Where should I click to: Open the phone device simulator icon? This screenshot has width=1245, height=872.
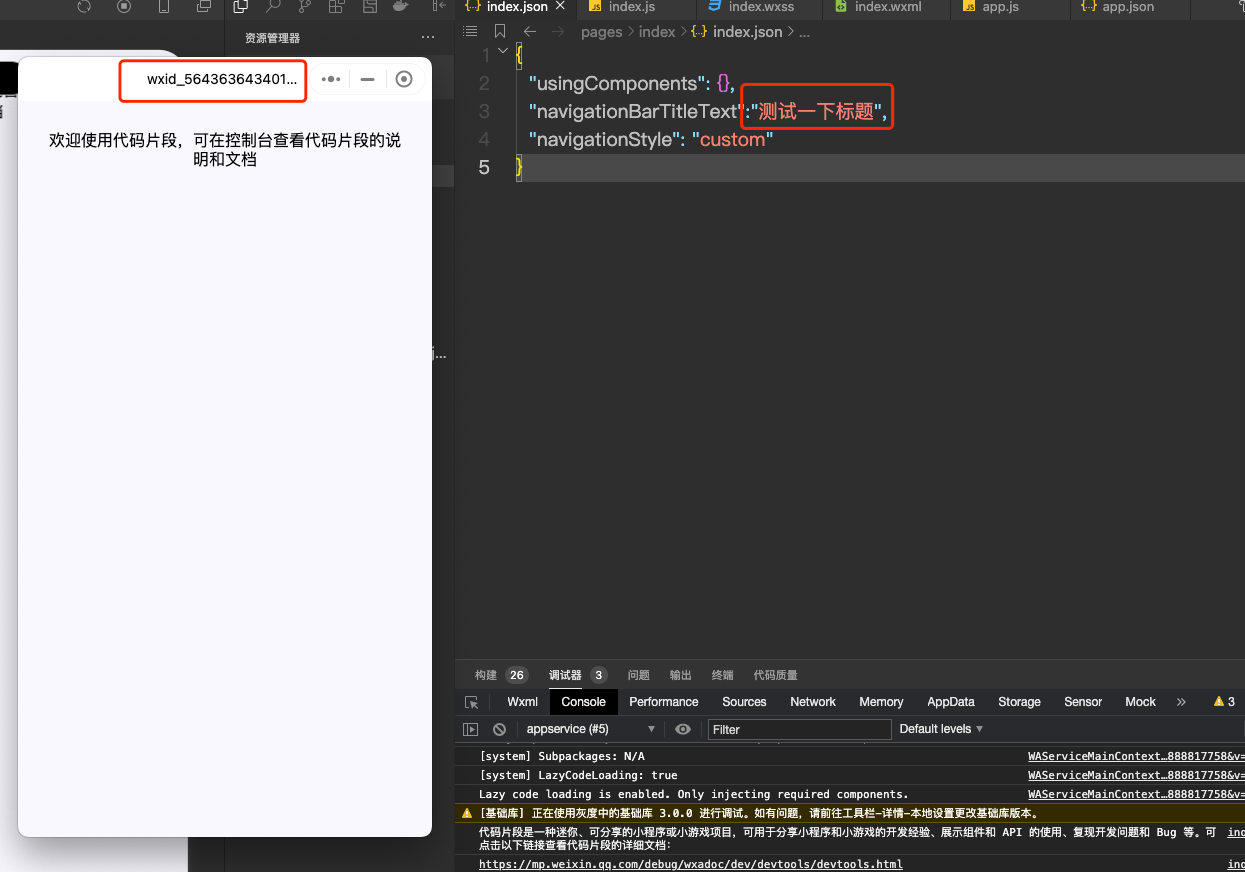164,8
